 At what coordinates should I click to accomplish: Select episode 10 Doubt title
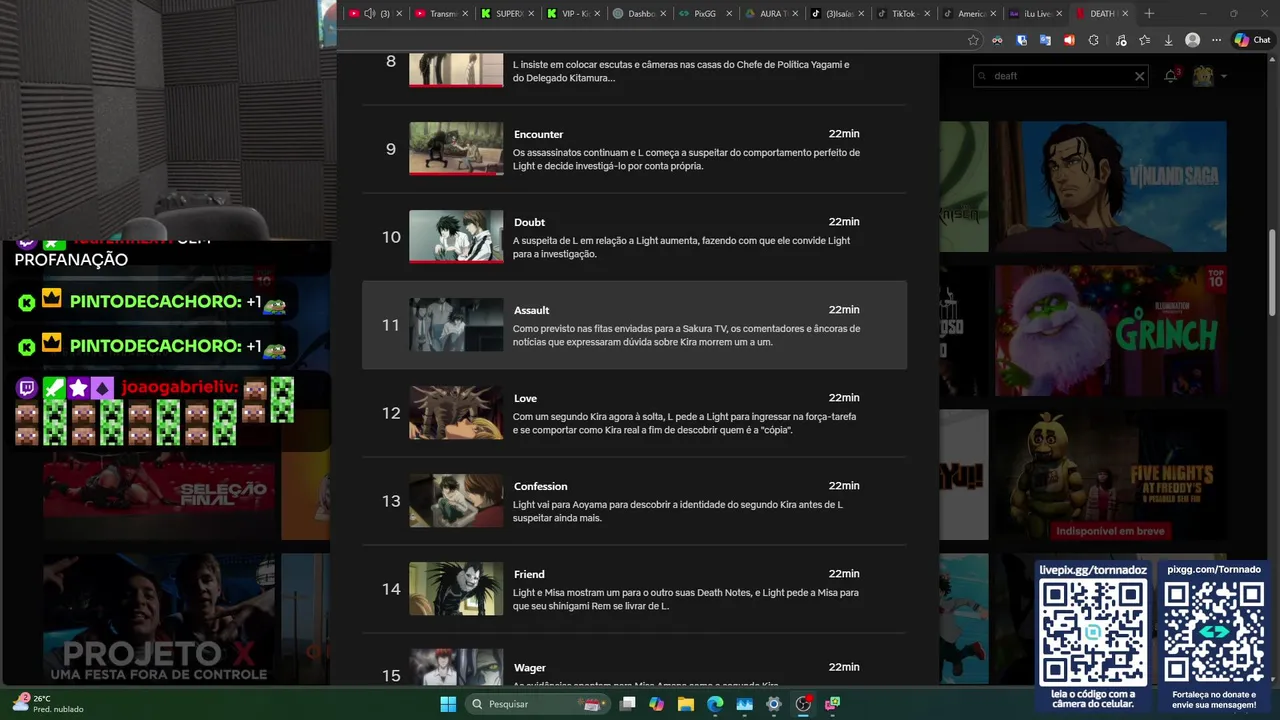[x=529, y=222]
